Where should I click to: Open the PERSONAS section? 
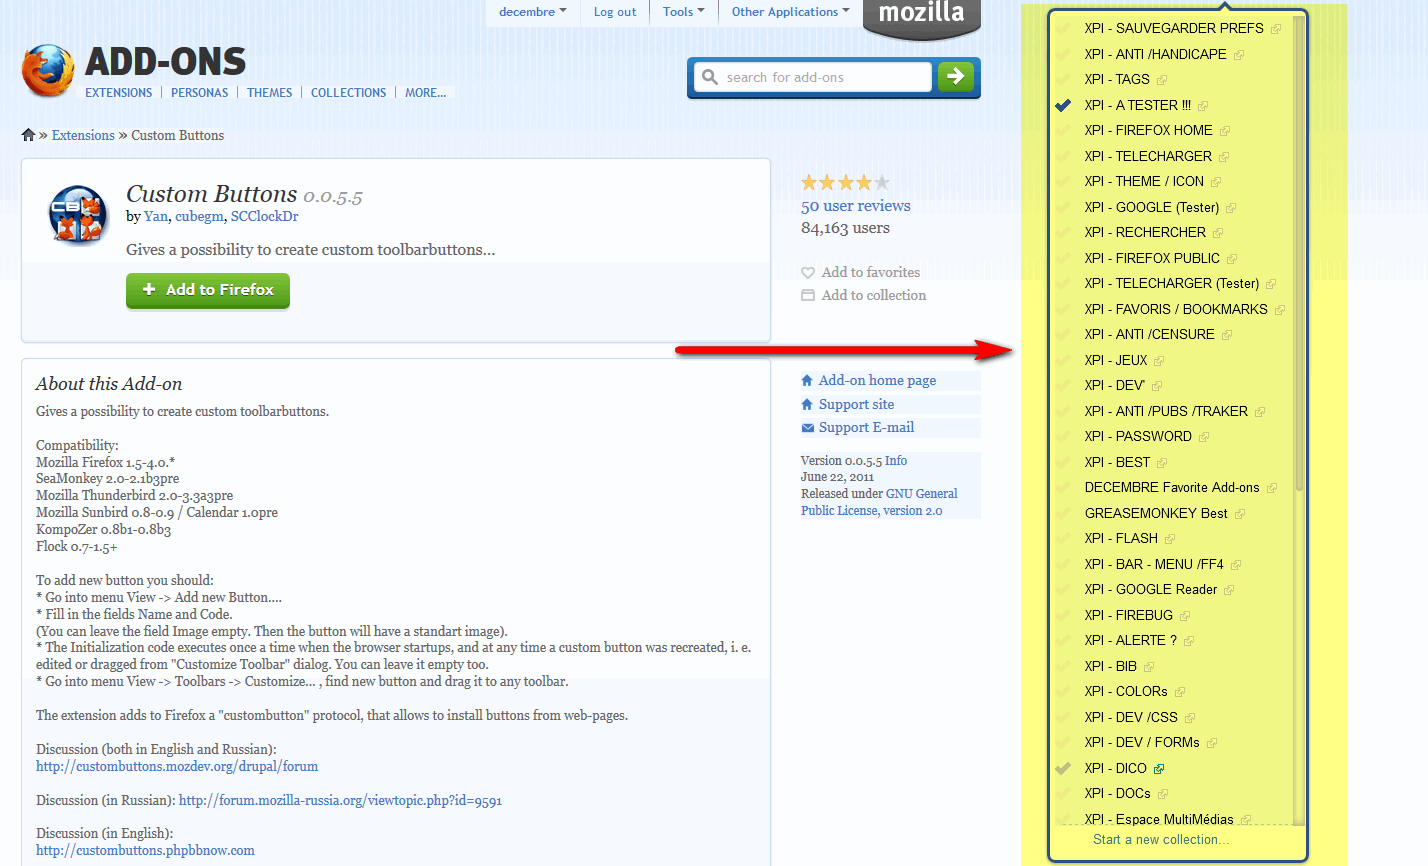[x=200, y=92]
